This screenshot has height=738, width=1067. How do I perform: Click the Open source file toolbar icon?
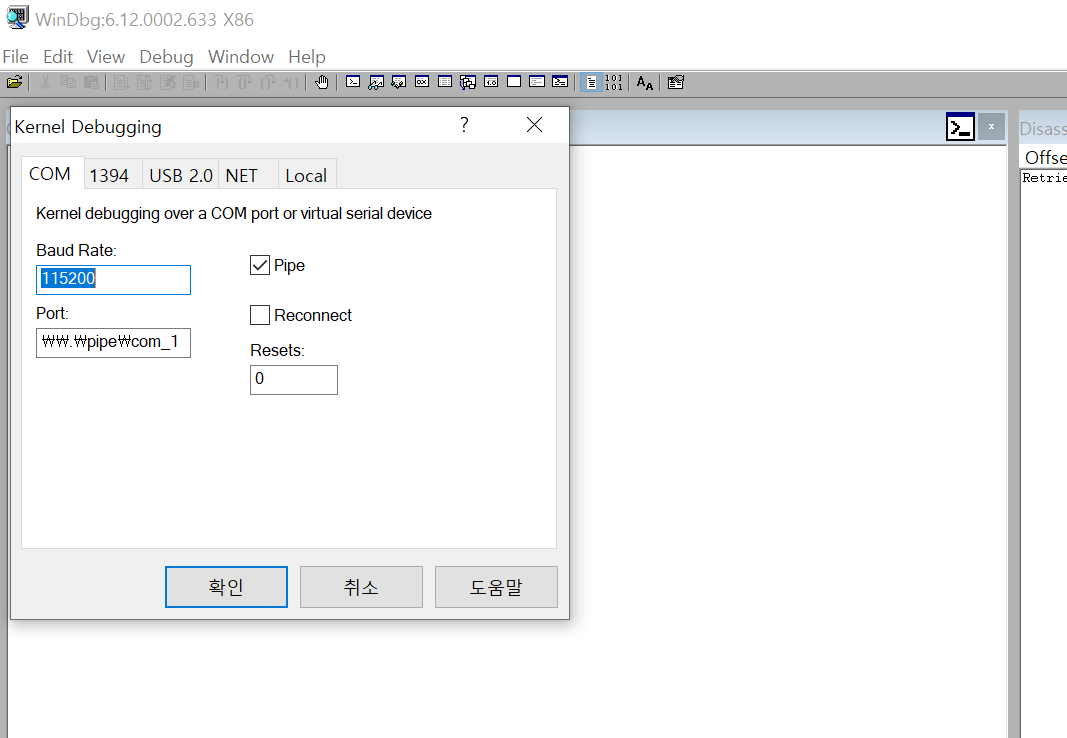click(x=14, y=82)
